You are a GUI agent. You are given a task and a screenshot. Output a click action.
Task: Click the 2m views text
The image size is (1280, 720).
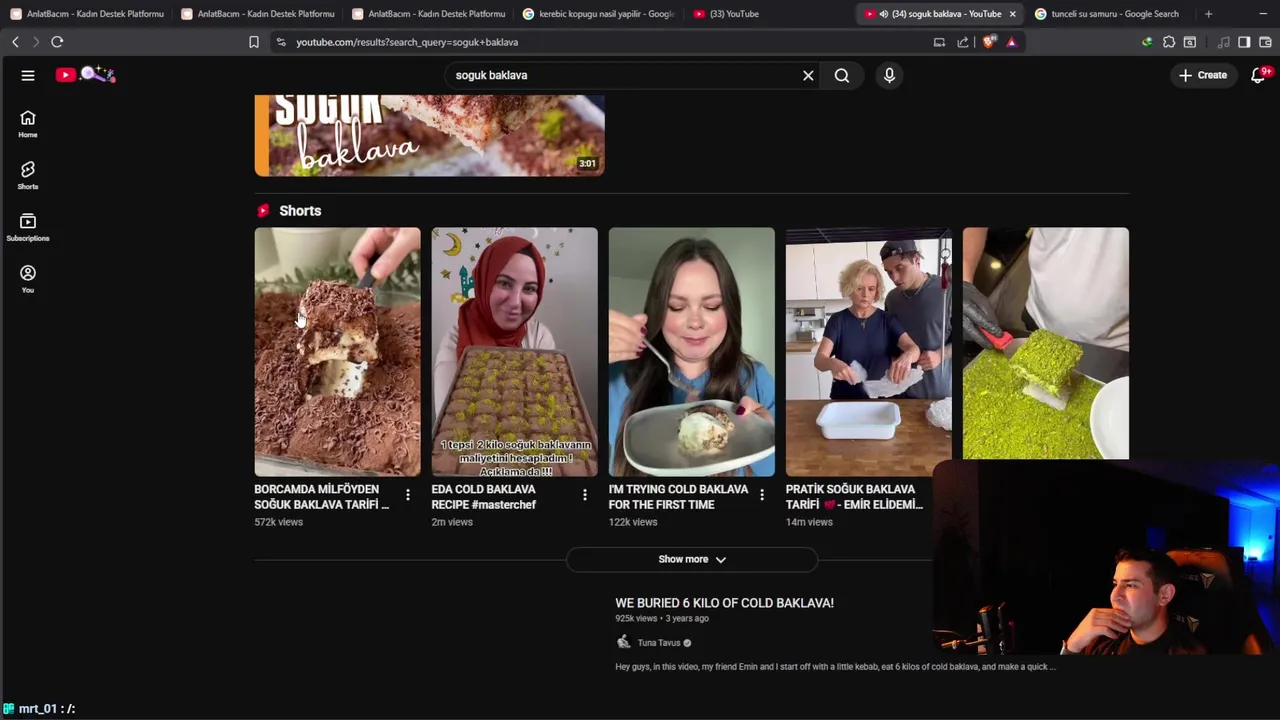pyautogui.click(x=452, y=522)
